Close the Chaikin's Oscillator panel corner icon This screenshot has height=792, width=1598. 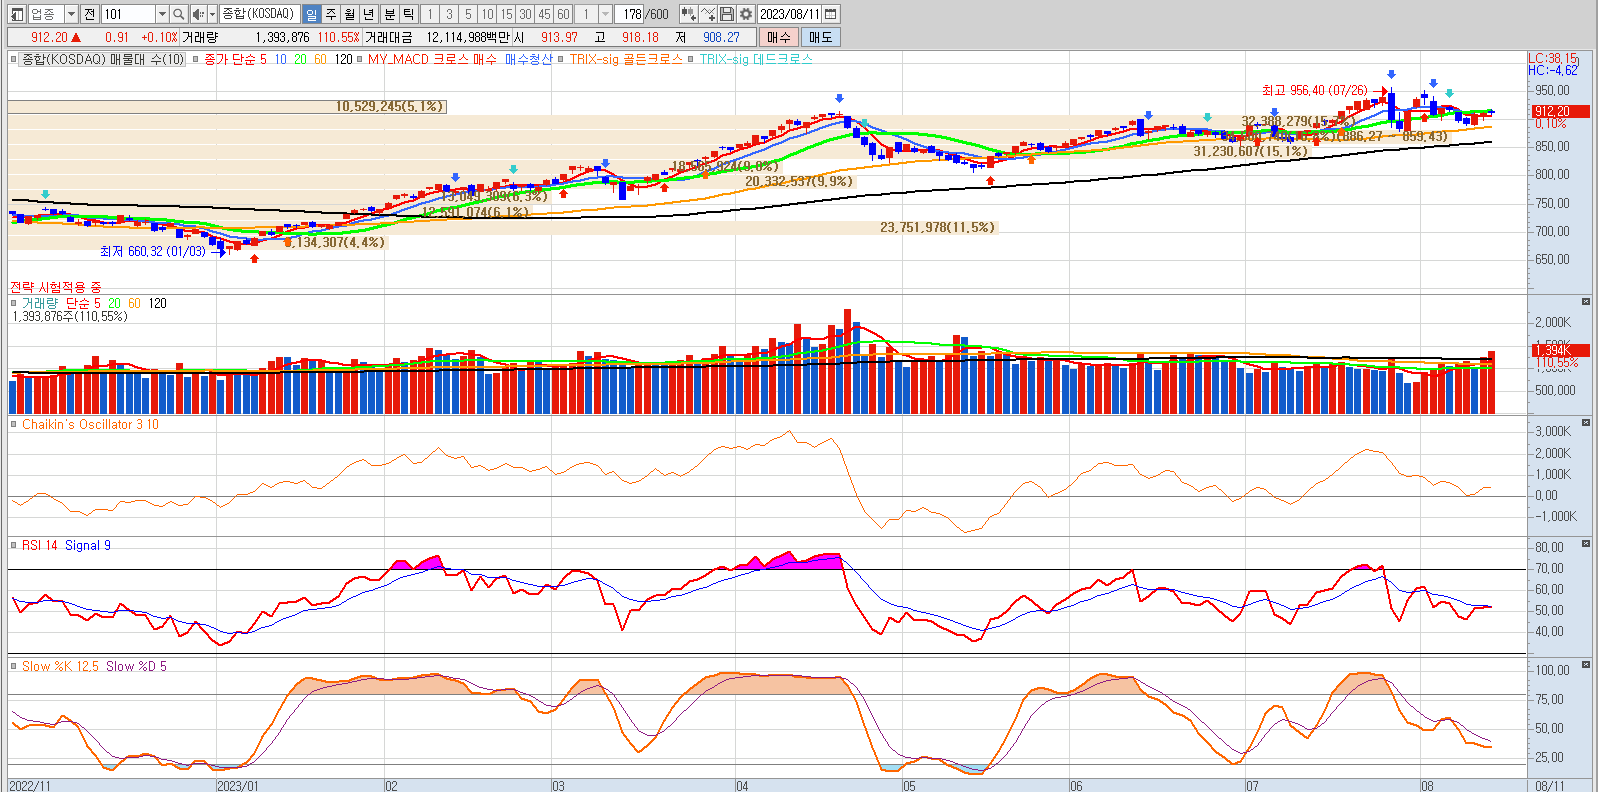click(1586, 423)
